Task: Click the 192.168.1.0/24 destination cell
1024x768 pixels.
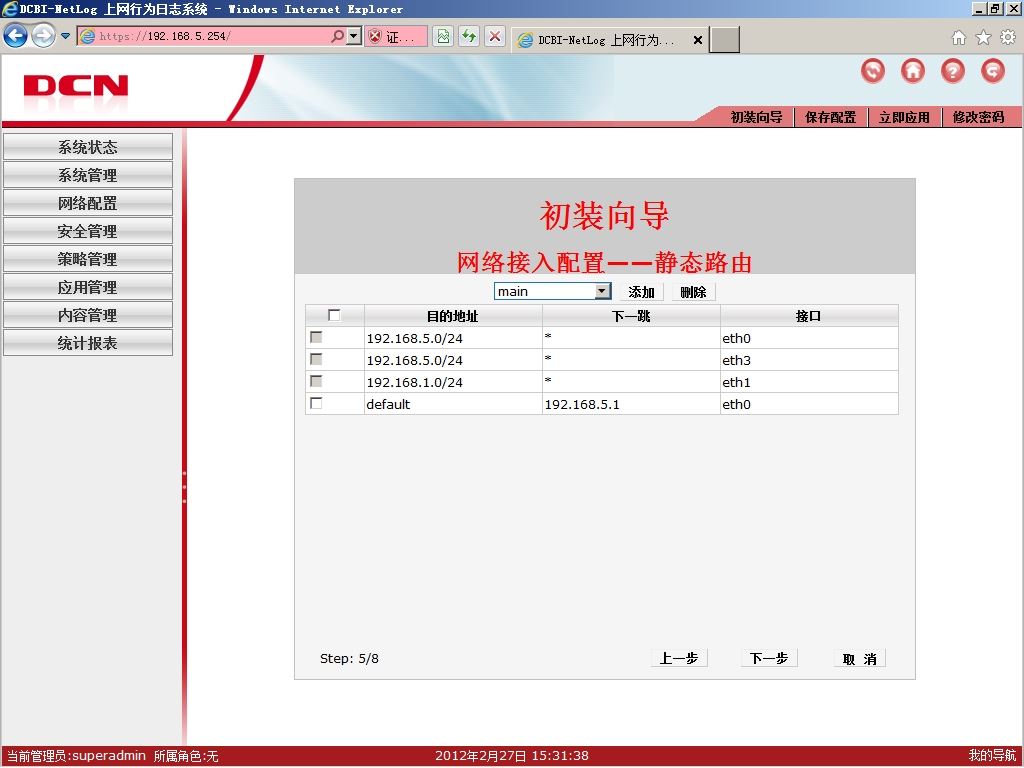Action: point(453,382)
